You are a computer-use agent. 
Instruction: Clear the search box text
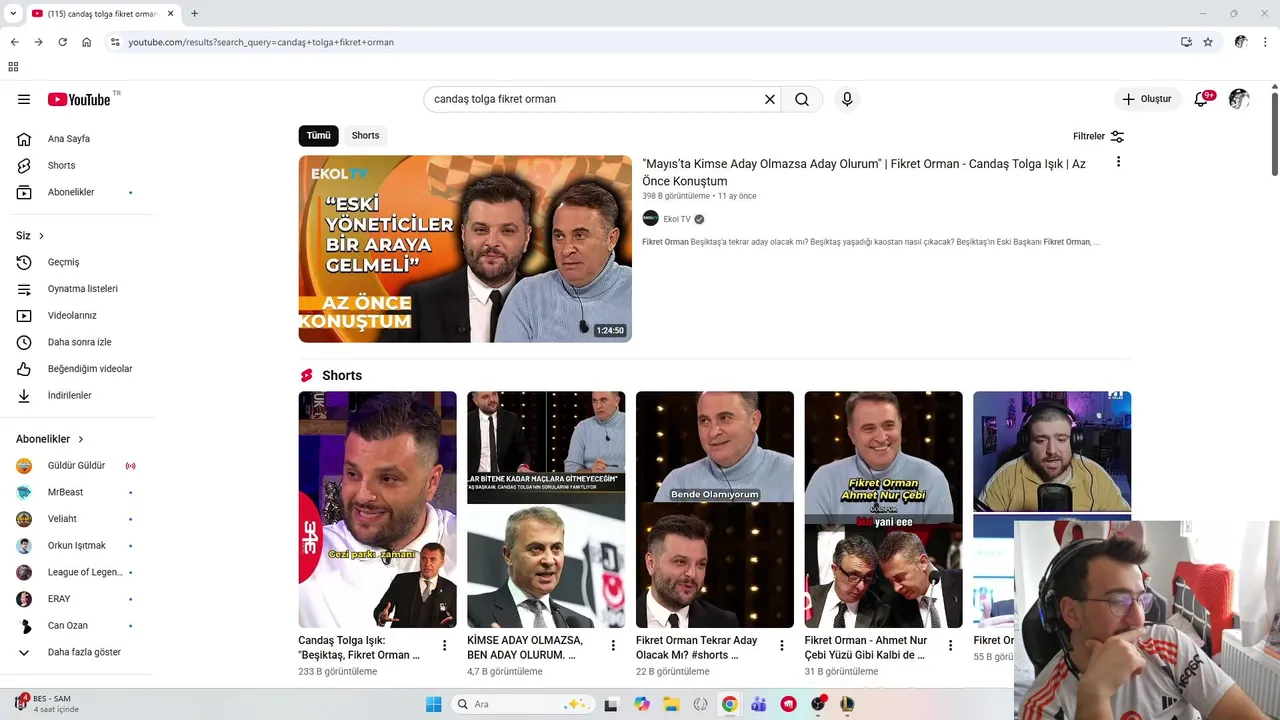pos(770,99)
